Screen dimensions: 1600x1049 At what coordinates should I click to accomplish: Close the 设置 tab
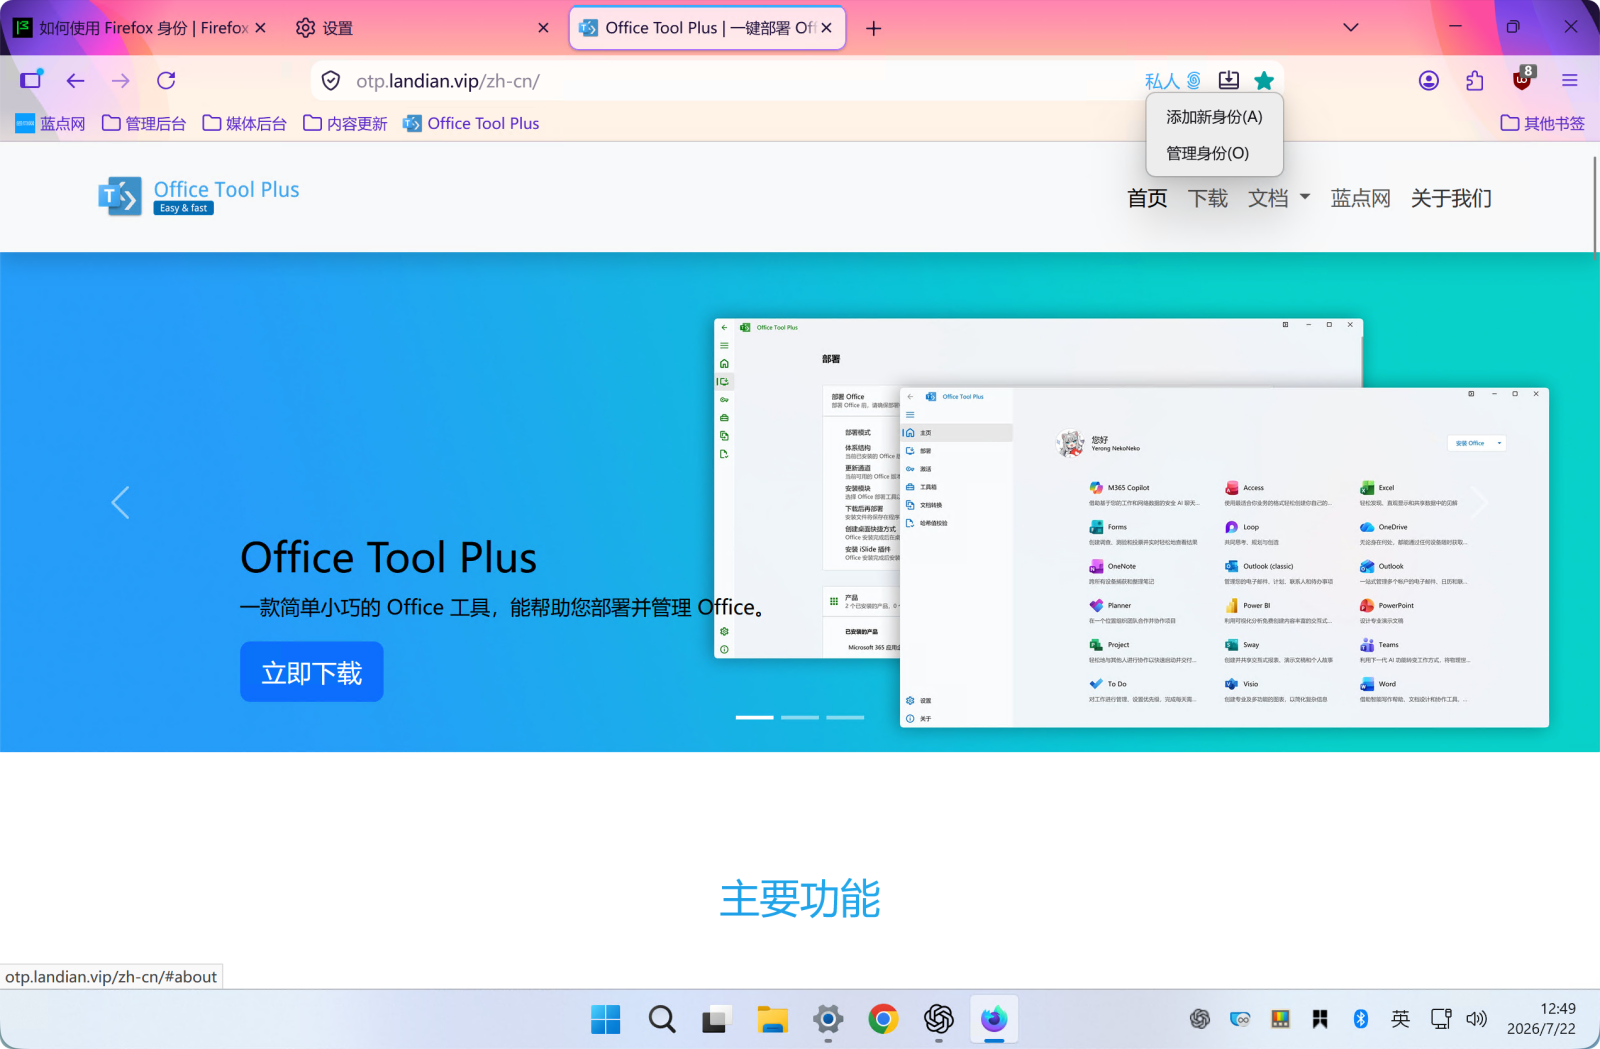point(543,28)
